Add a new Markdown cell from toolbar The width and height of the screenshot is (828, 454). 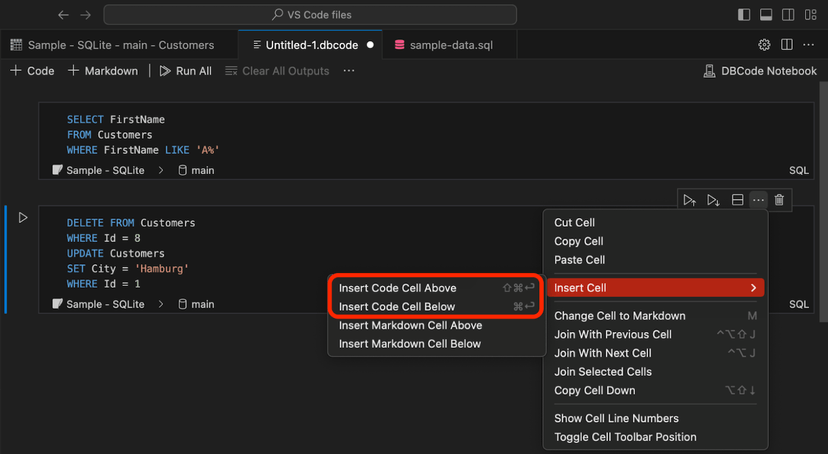click(x=103, y=71)
